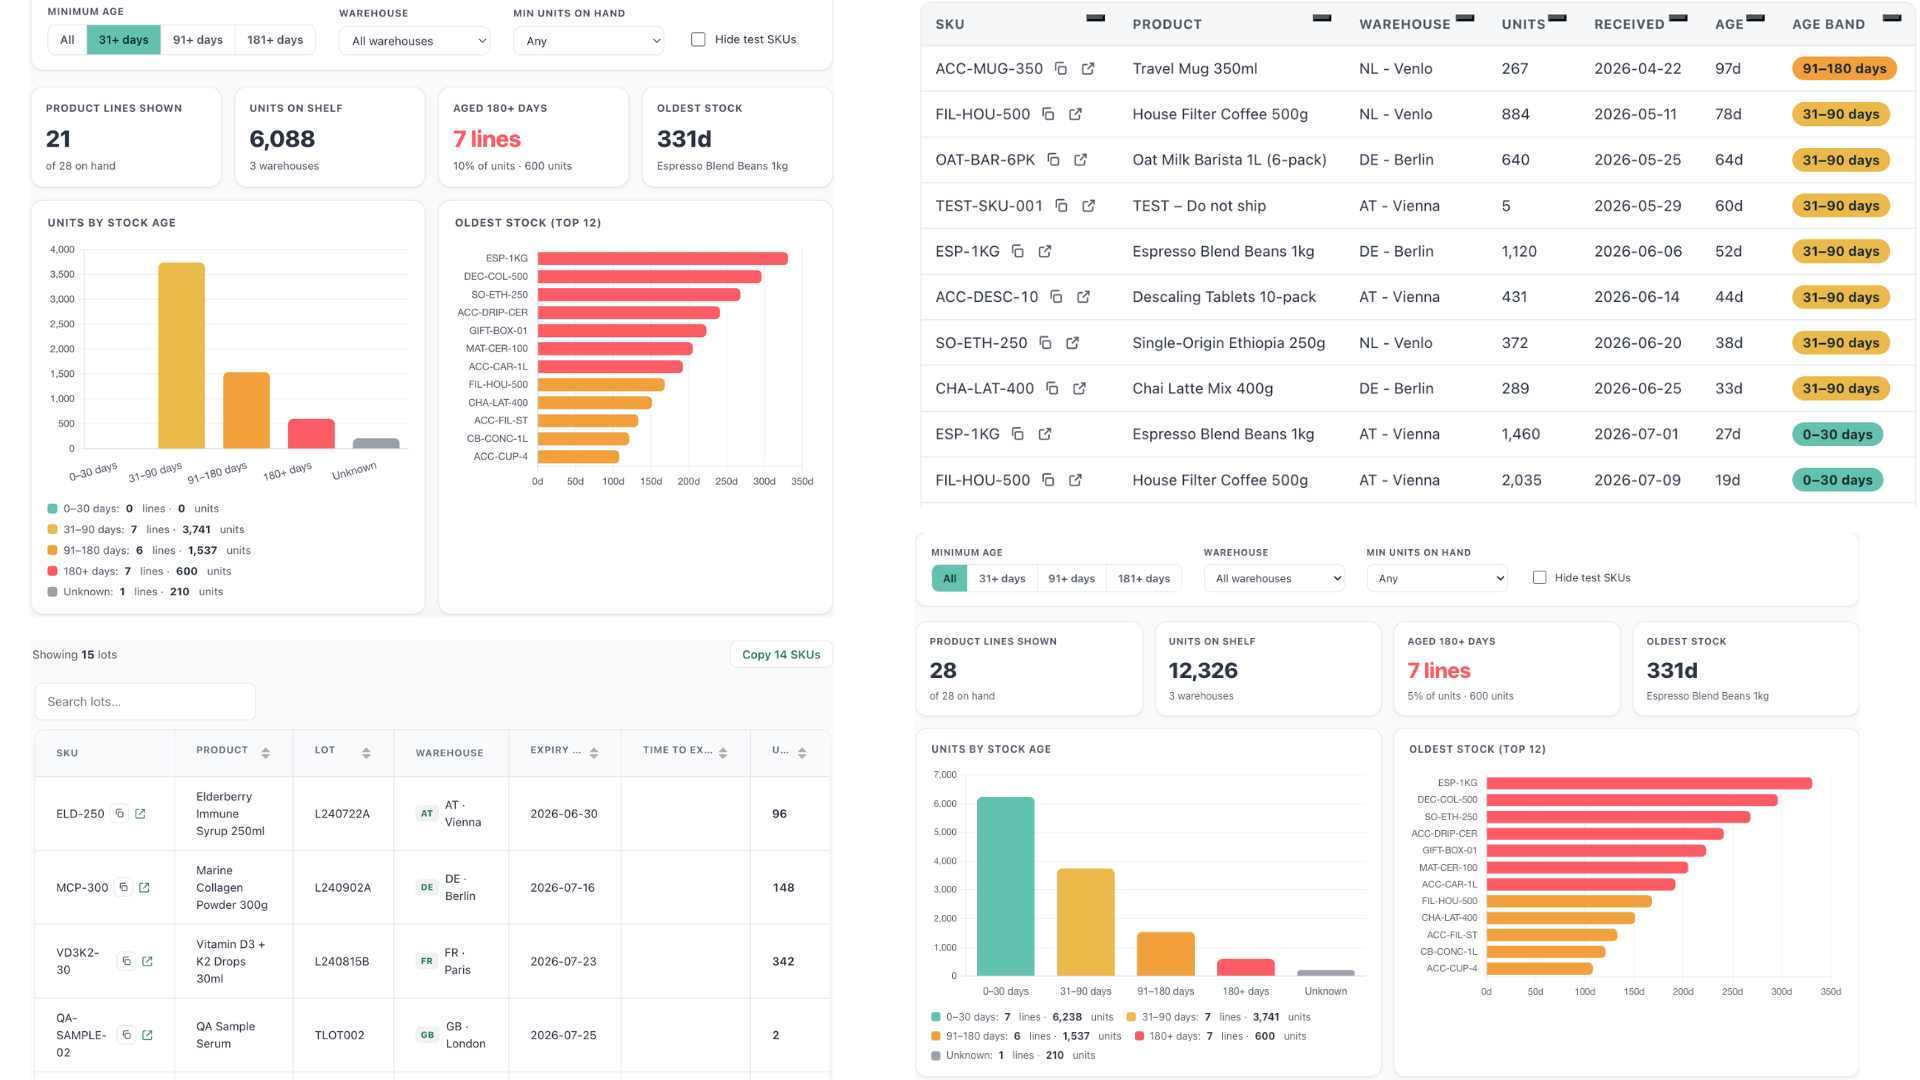Copy the VD3K2-30 SKU with its copy icon
The width and height of the screenshot is (1920, 1080).
(x=126, y=961)
